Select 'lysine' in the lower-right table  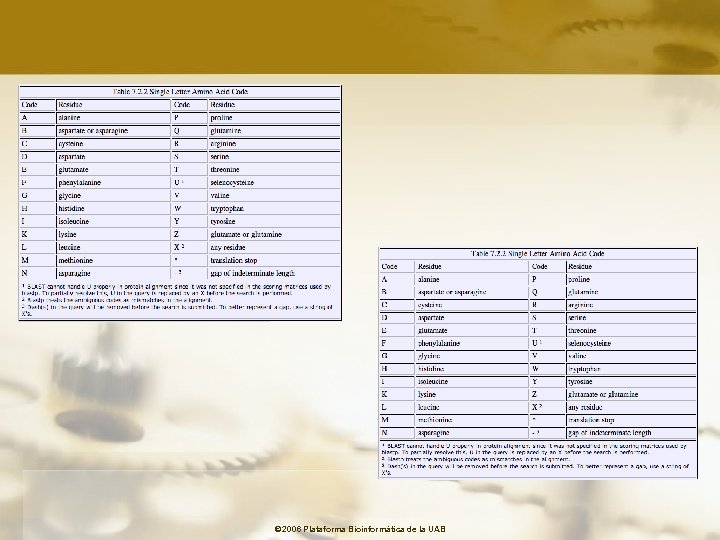point(427,394)
